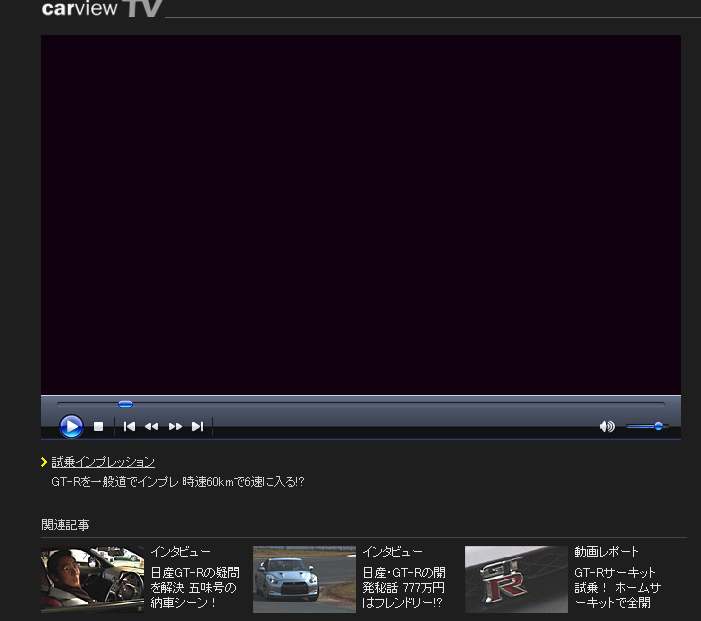Open article 日産・GT-Rの開発秘話 777万円
This screenshot has height=621, width=701.
tap(404, 587)
